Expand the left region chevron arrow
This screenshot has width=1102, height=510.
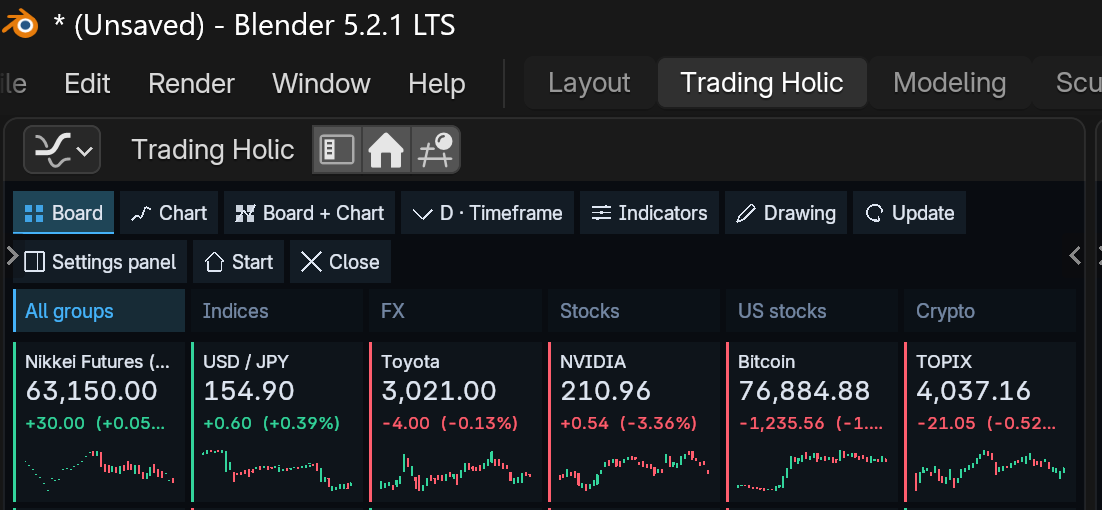(11, 255)
